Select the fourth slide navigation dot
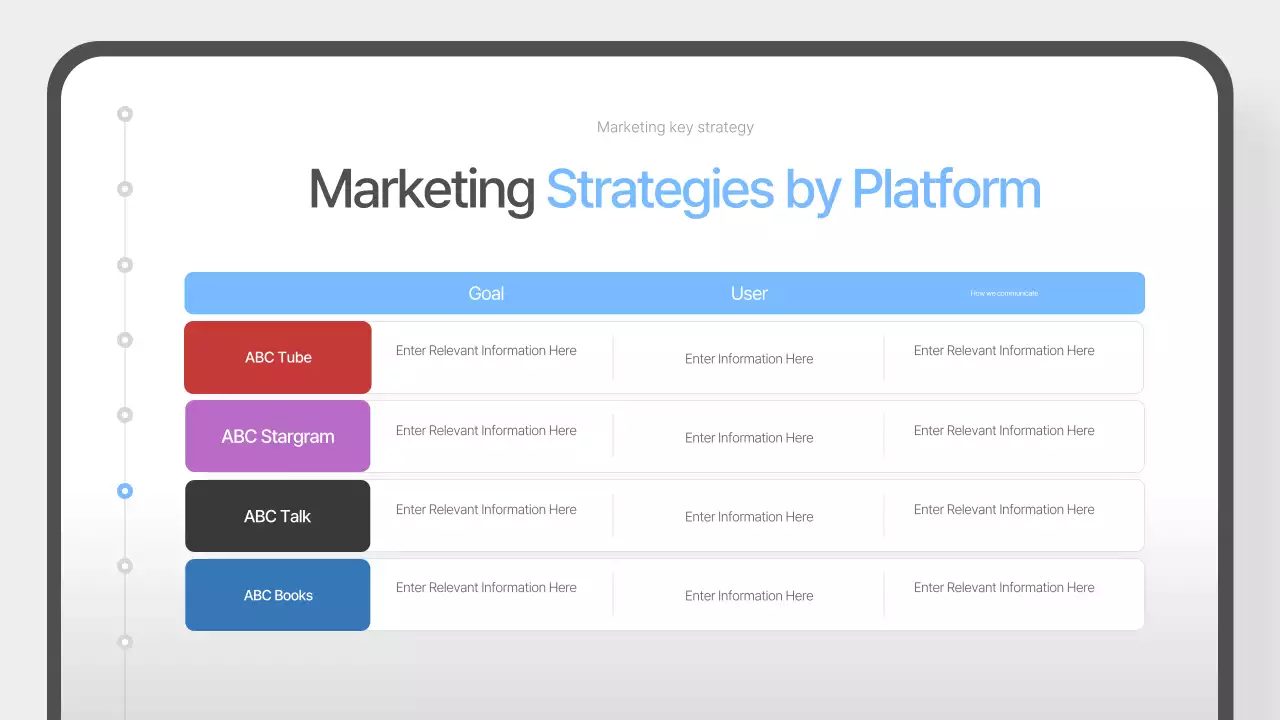 click(125, 339)
